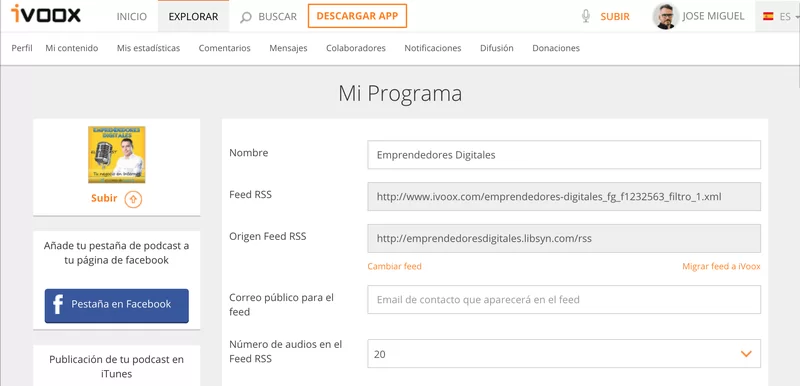The height and width of the screenshot is (386, 800).
Task: Click the orange Subir link under cover
Action: [104, 198]
